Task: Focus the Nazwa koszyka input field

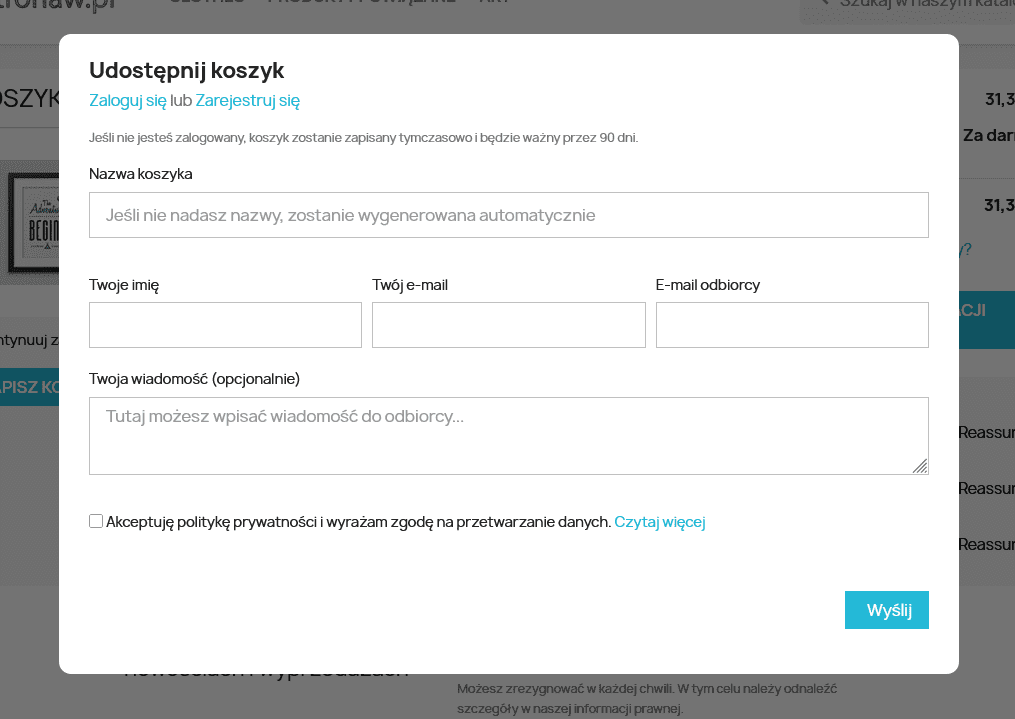Action: tap(508, 215)
